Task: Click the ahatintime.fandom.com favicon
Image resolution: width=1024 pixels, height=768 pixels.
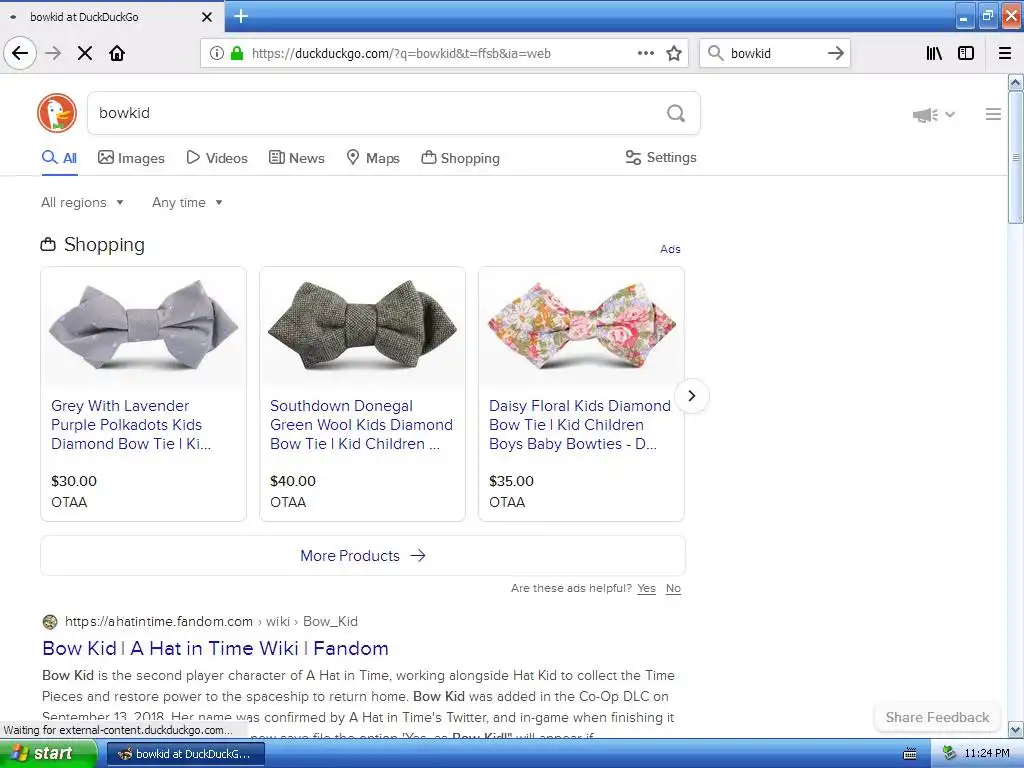Action: 50,622
